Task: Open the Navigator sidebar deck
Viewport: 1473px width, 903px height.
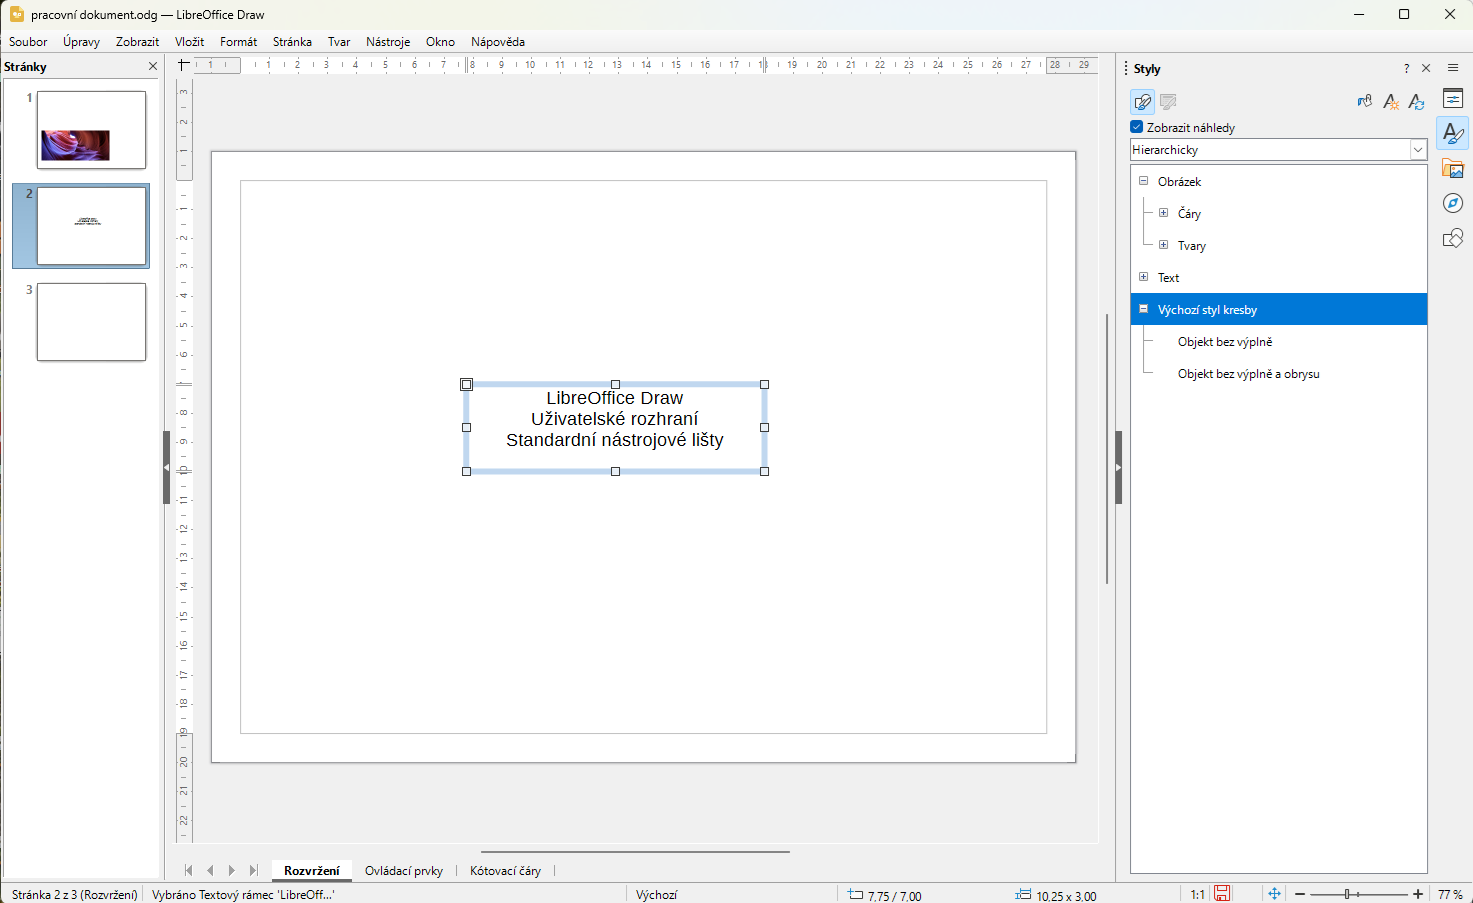Action: coord(1453,203)
